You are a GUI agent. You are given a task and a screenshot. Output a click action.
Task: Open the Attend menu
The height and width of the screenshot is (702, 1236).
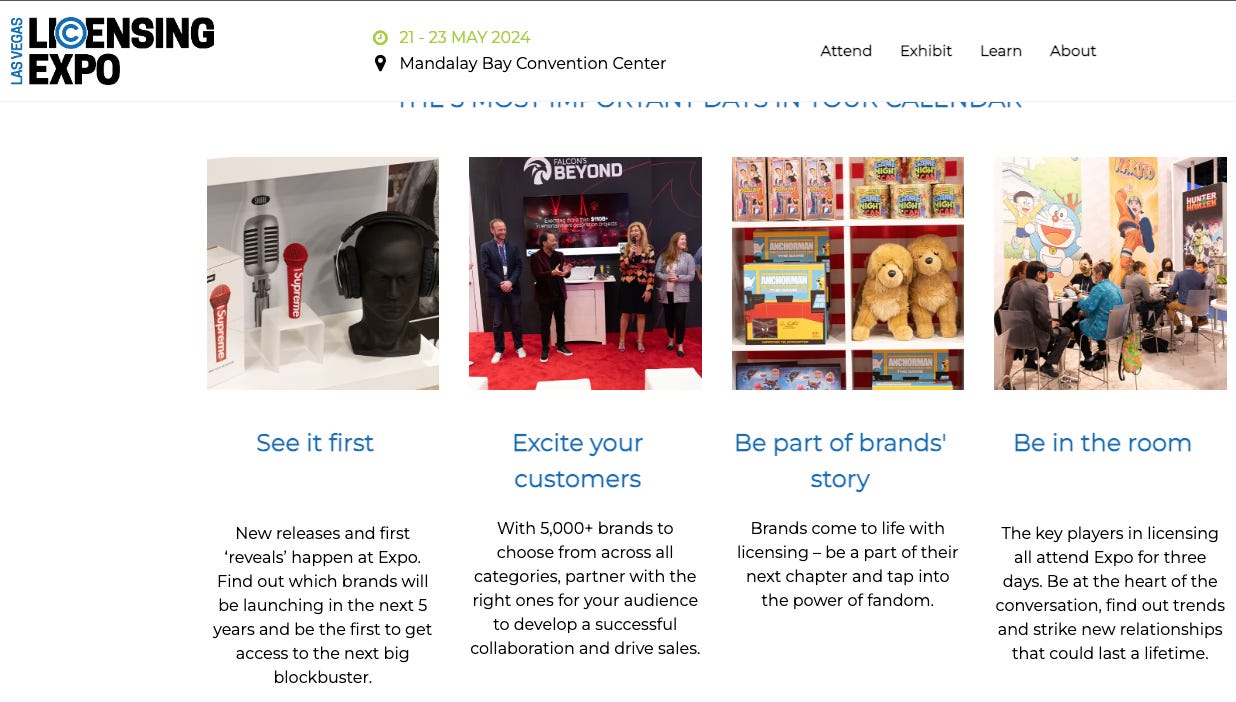[x=846, y=51]
